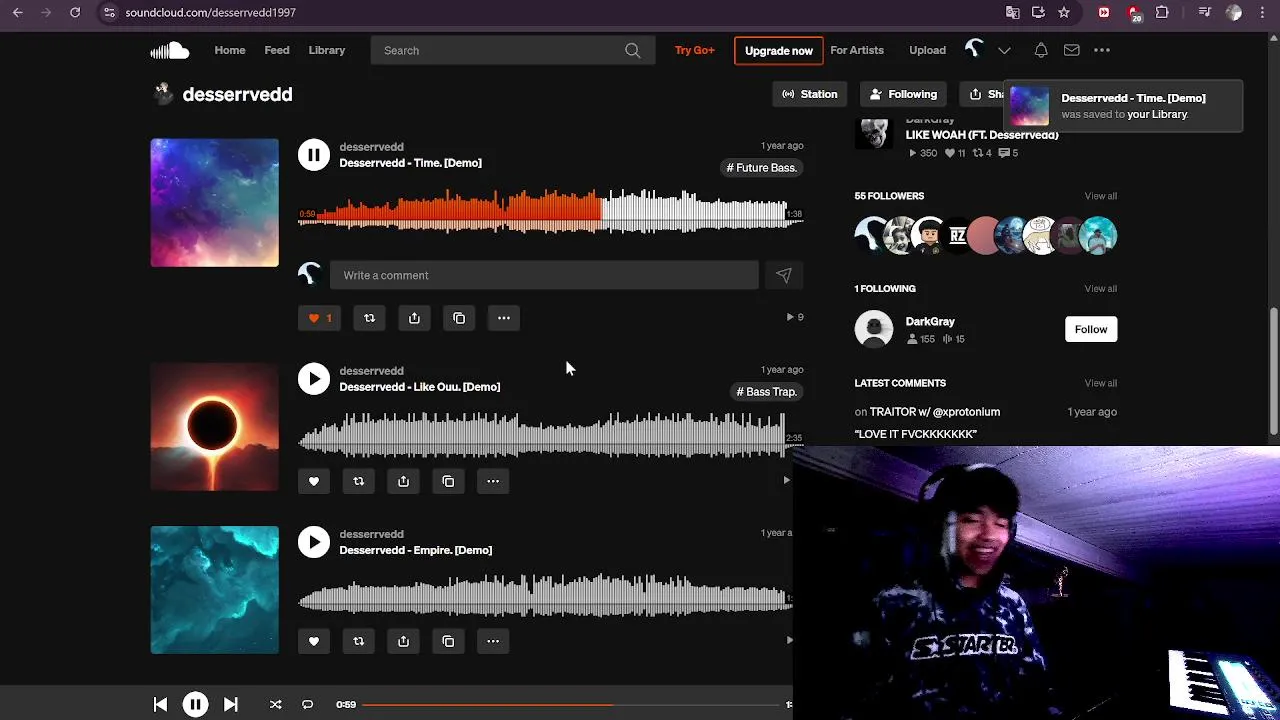Viewport: 1280px width, 720px height.
Task: Open the Empire. [Demo] track title
Action: pos(415,550)
